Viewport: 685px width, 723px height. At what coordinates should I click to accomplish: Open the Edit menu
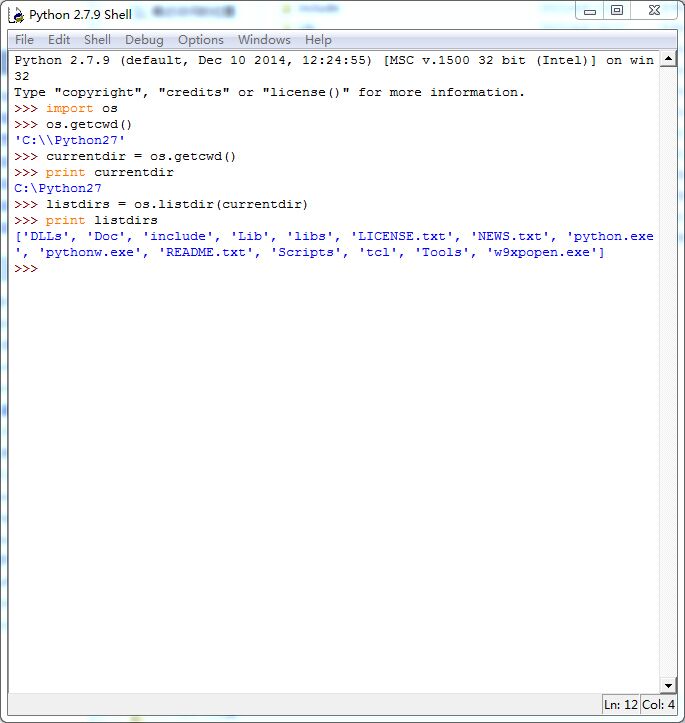point(59,40)
